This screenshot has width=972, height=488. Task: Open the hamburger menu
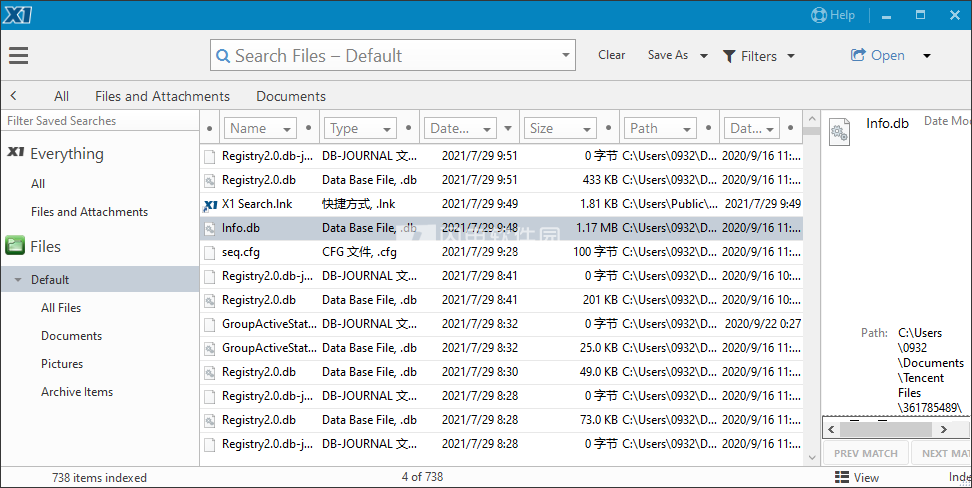(x=19, y=55)
